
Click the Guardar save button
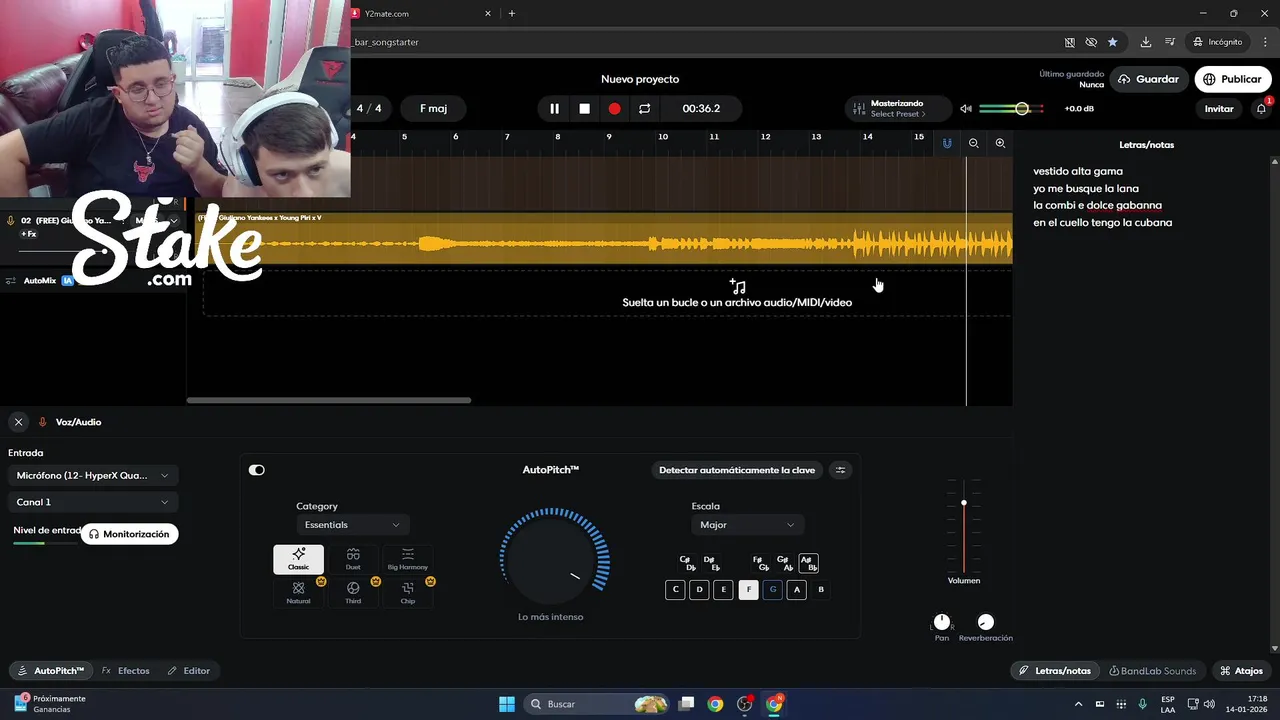point(1149,79)
